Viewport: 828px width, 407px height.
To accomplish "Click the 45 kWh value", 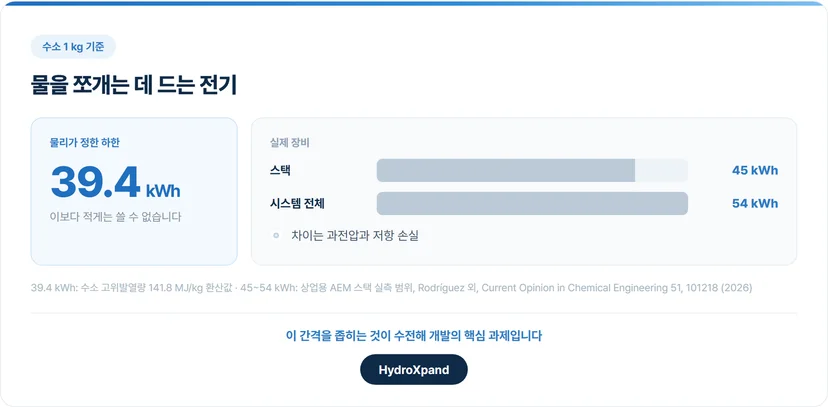I will [755, 171].
